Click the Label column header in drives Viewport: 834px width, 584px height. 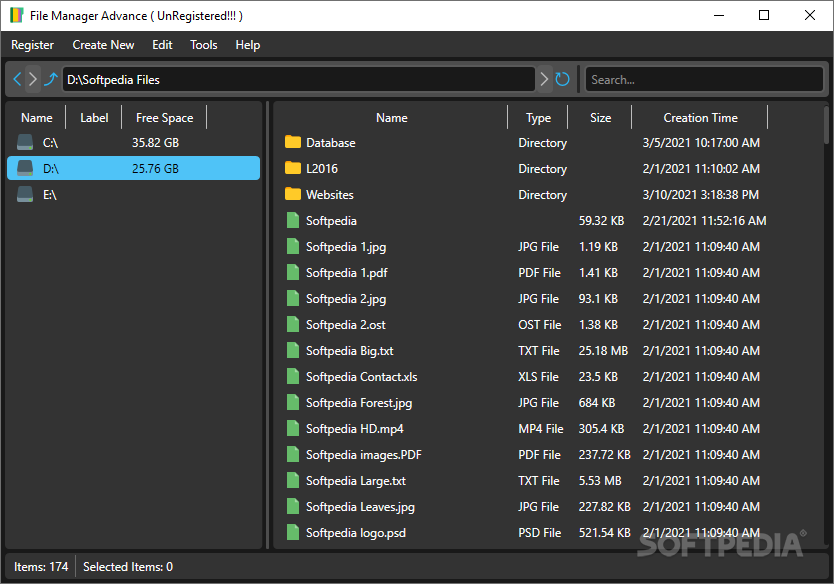[x=94, y=118]
